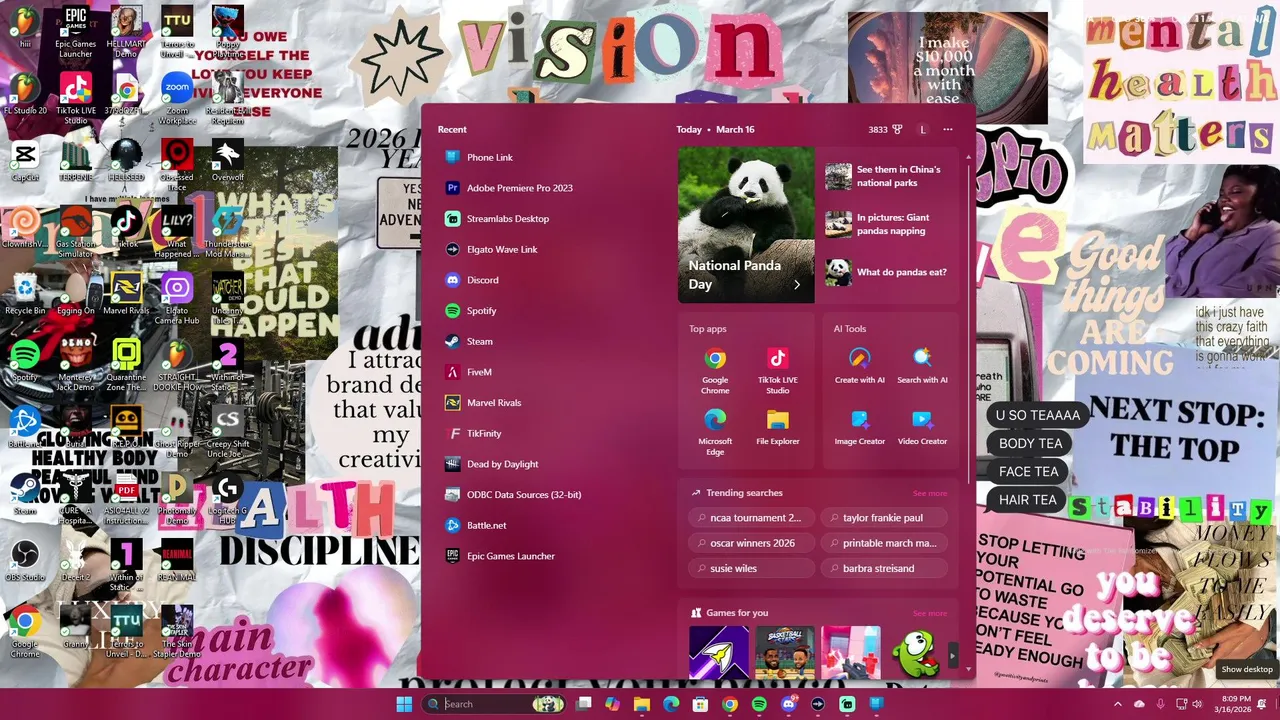The height and width of the screenshot is (720, 1280).
Task: Open See them in China's national parks
Action: point(887,176)
